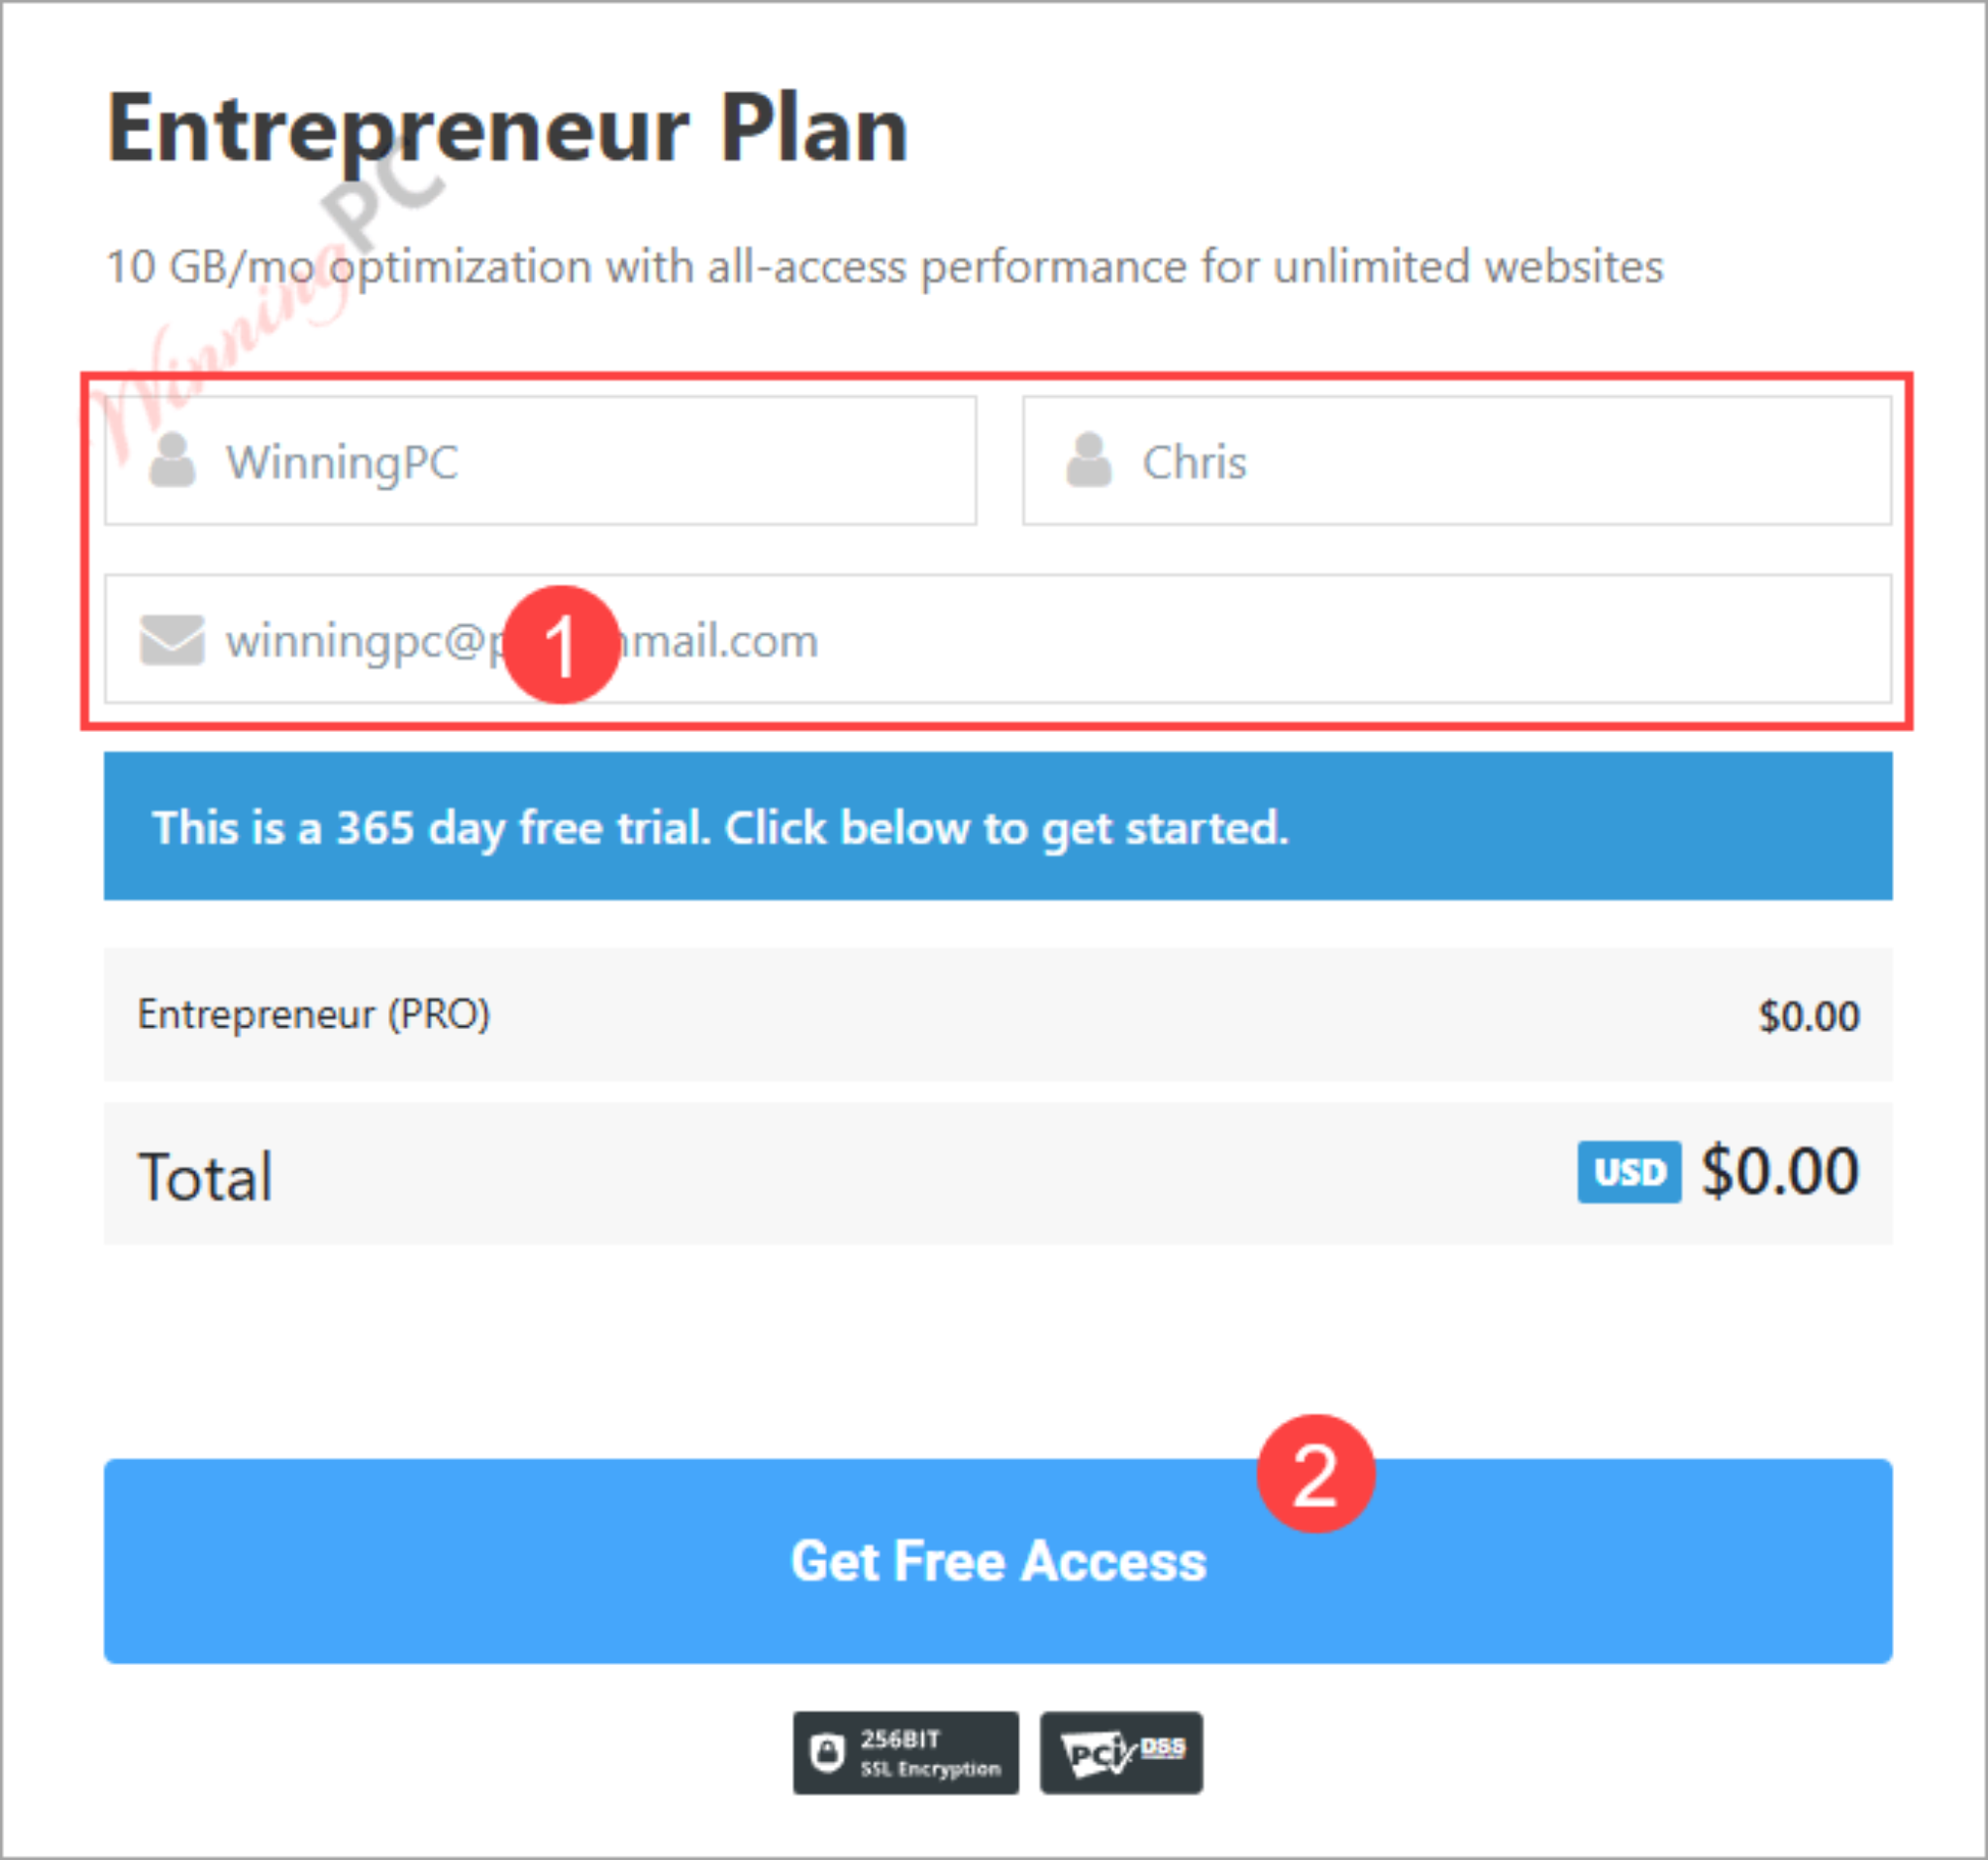The height and width of the screenshot is (1860, 1988).
Task: Click the Entrepreneur (PRO) line item
Action: tap(315, 1015)
